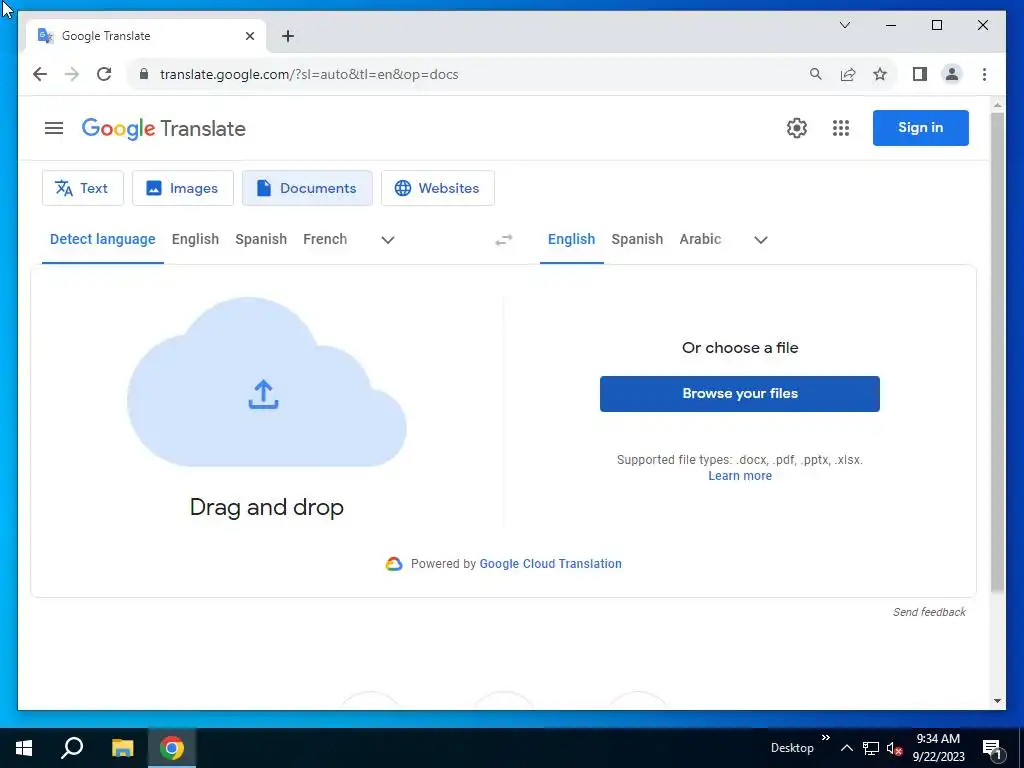
Task: Switch to Websites translation mode
Action: coord(438,188)
